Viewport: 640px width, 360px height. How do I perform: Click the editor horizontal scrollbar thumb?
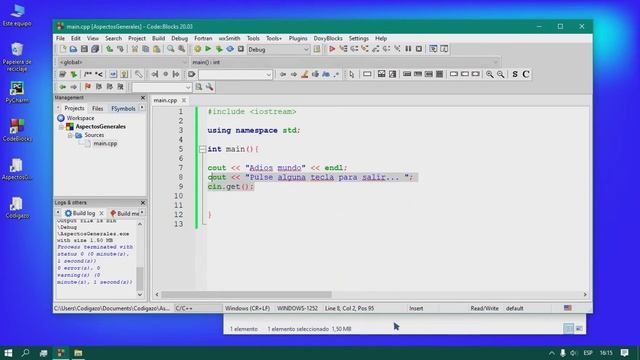247,294
